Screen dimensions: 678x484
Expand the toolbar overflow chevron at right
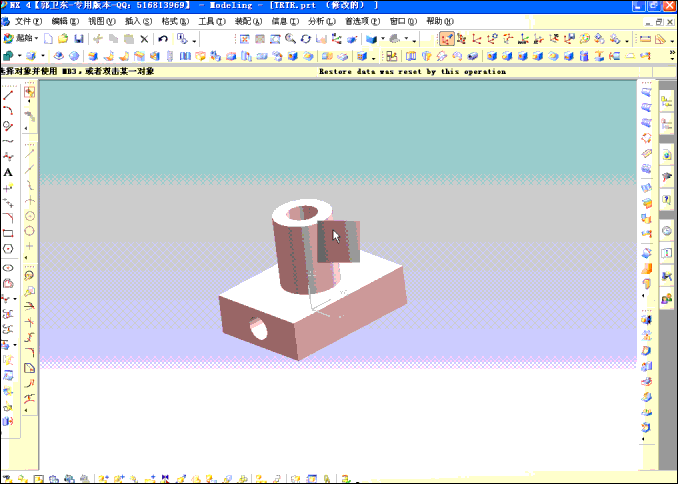[x=672, y=54]
